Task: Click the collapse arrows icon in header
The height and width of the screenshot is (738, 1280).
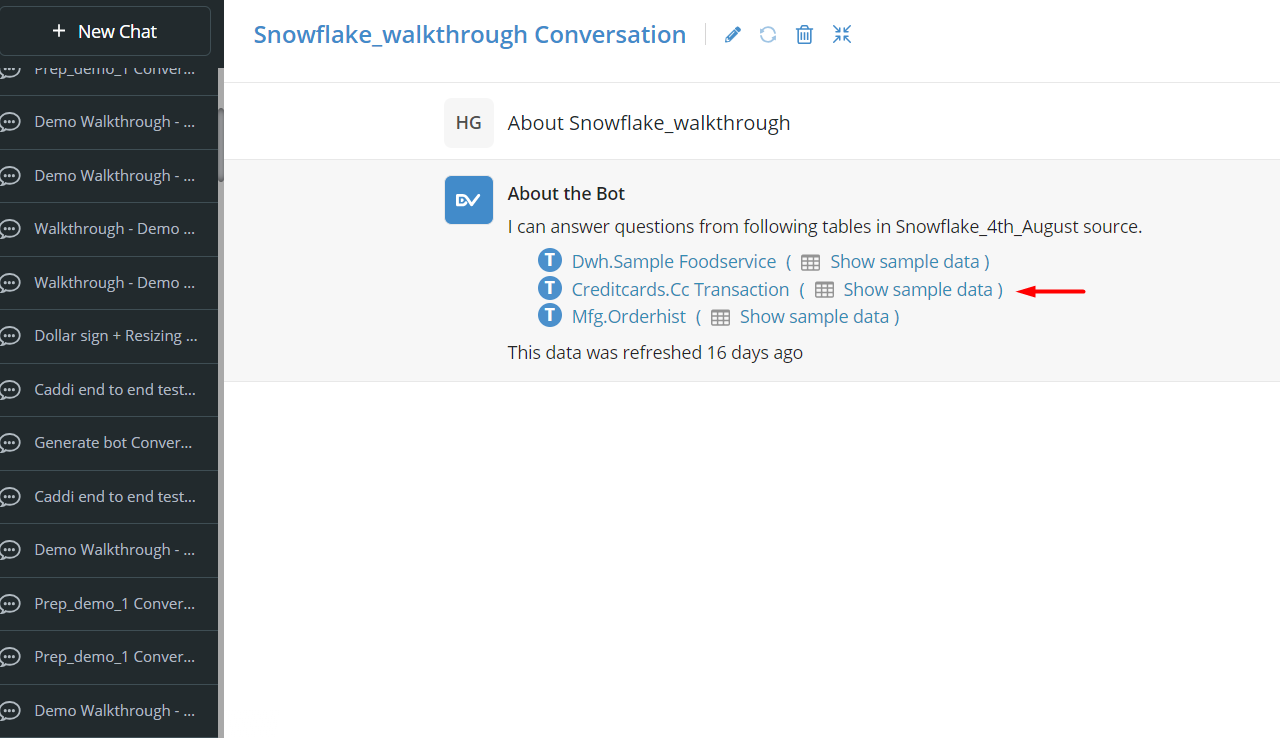Action: coord(842,35)
